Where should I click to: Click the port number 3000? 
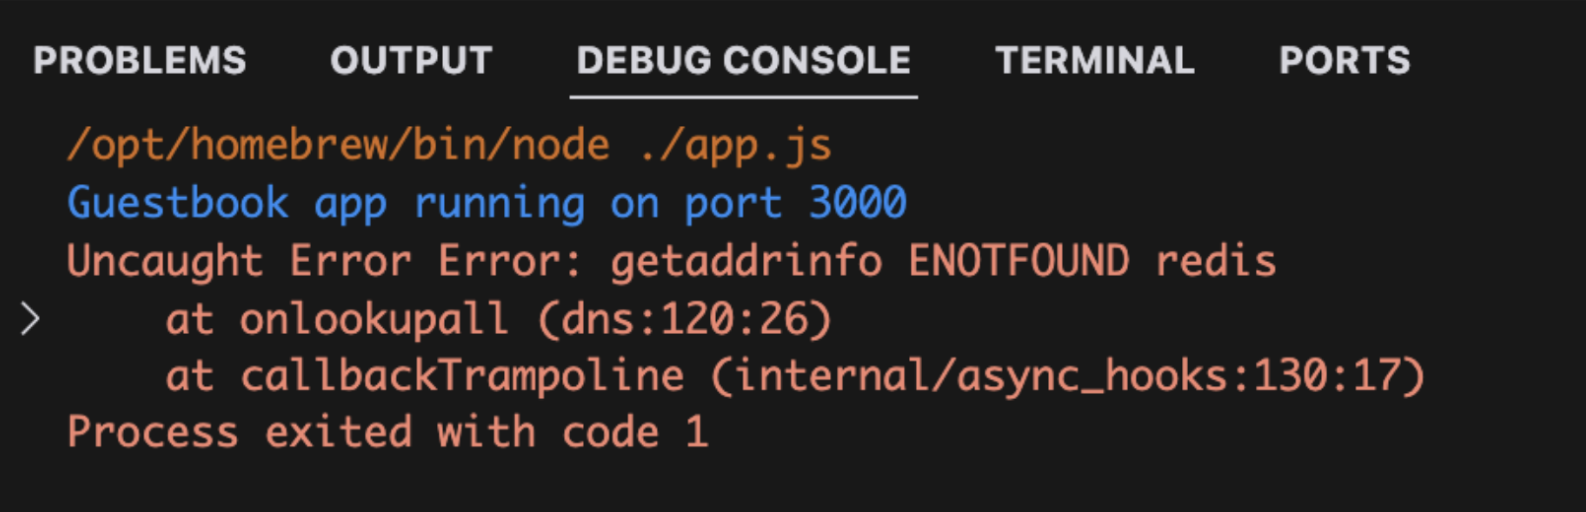(857, 203)
